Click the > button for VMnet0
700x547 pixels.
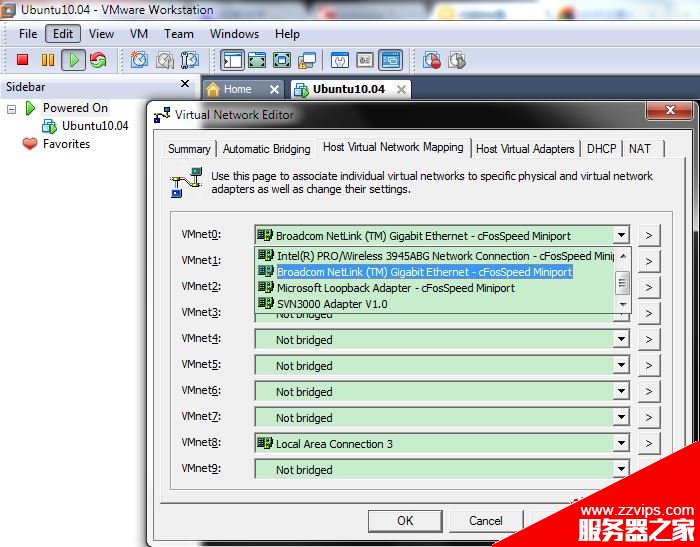pos(649,235)
